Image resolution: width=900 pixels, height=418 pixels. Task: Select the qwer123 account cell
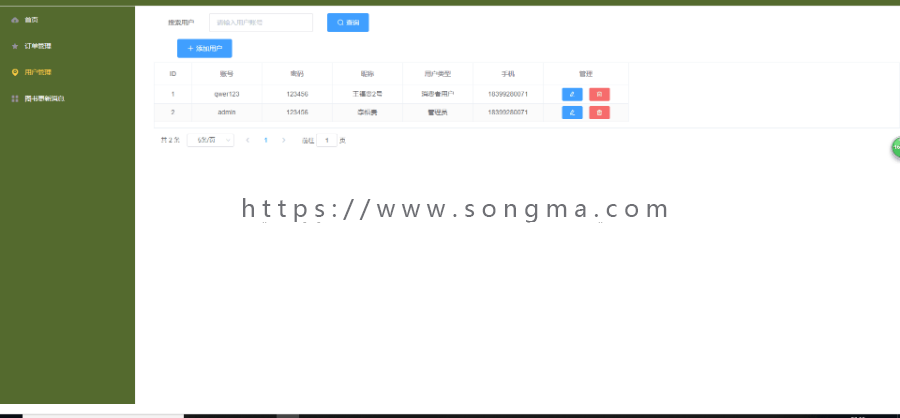(x=227, y=94)
